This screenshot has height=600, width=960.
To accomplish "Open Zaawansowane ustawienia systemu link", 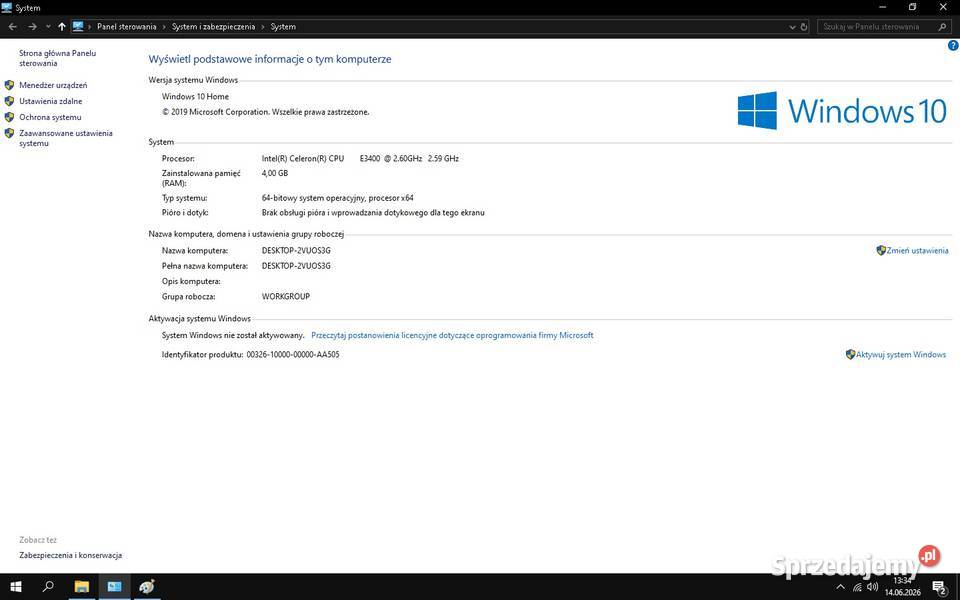I will click(66, 138).
